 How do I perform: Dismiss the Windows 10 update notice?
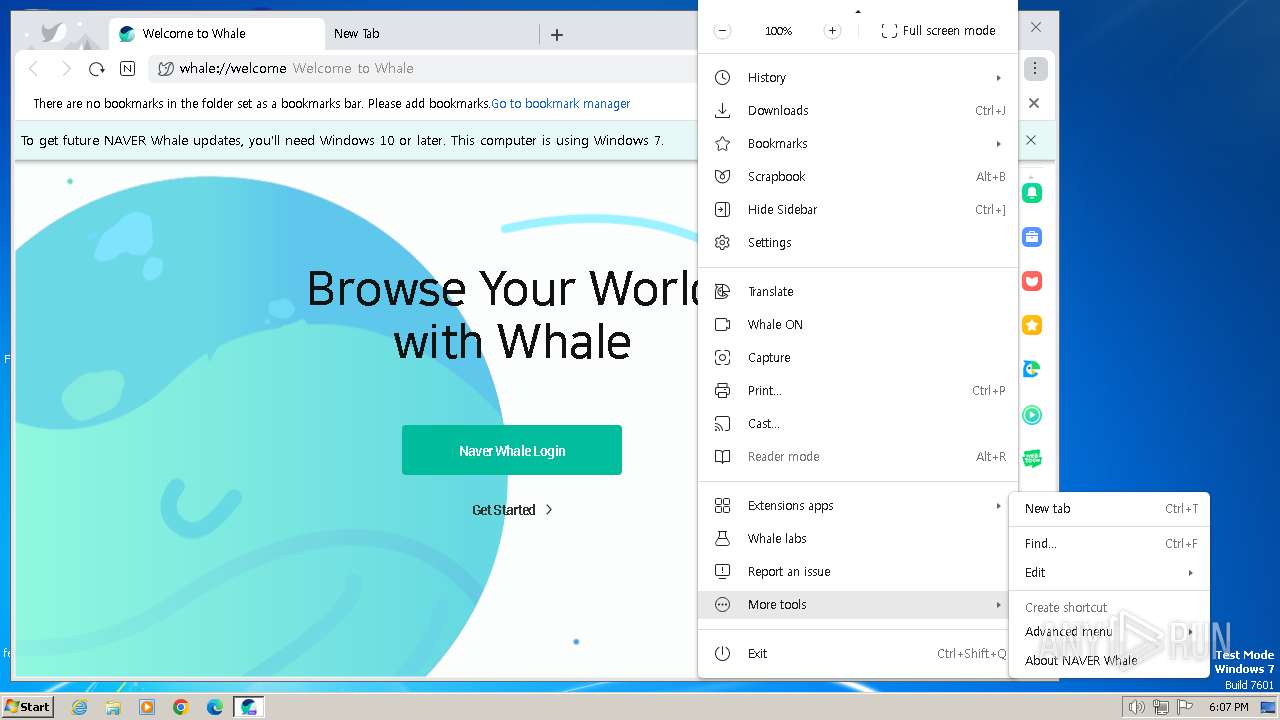[1031, 140]
